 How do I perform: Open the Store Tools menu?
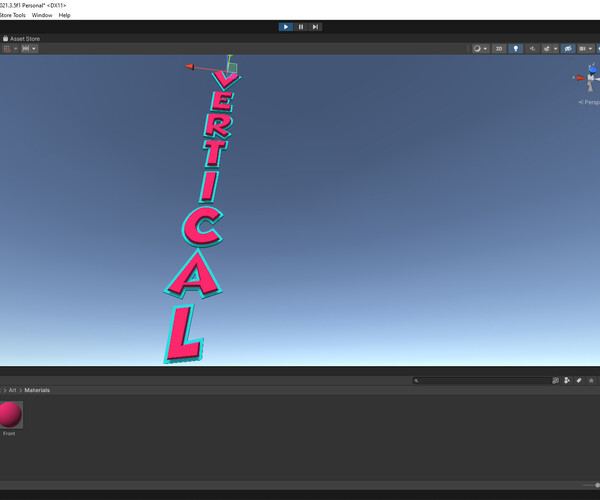click(x=13, y=15)
